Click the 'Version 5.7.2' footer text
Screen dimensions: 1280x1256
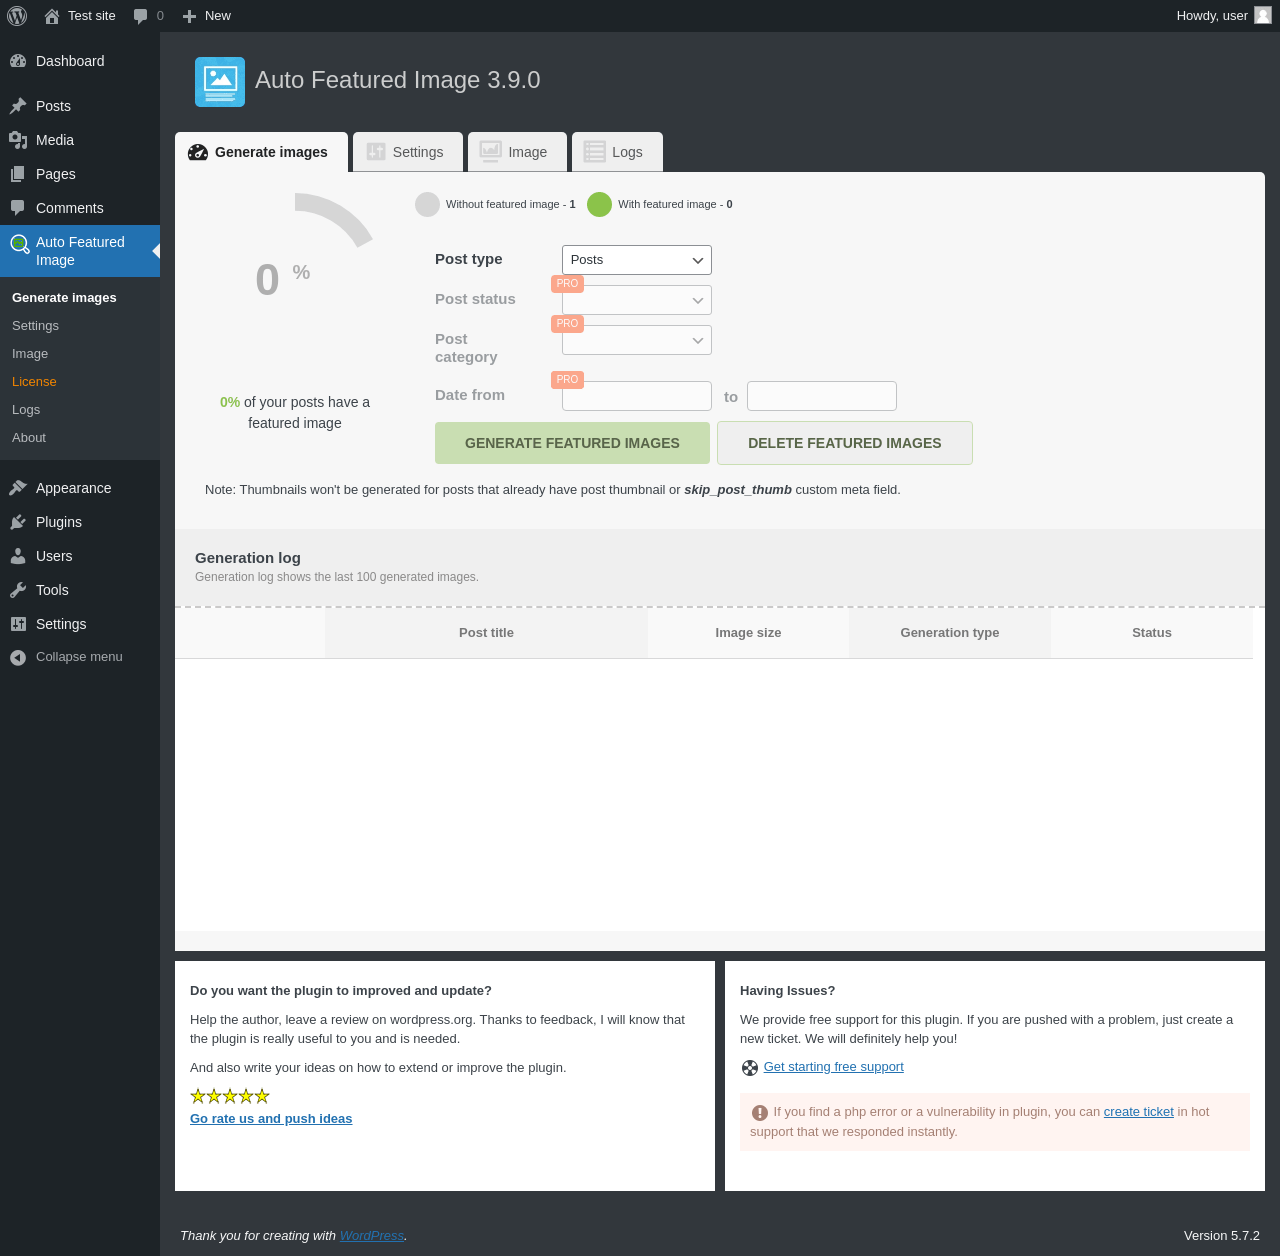pyautogui.click(x=1222, y=1236)
